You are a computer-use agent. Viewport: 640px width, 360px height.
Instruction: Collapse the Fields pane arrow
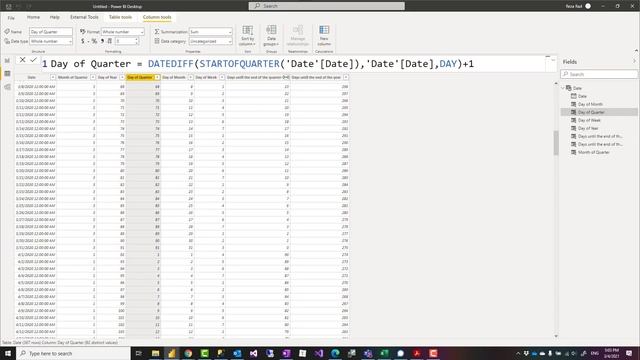pos(634,62)
